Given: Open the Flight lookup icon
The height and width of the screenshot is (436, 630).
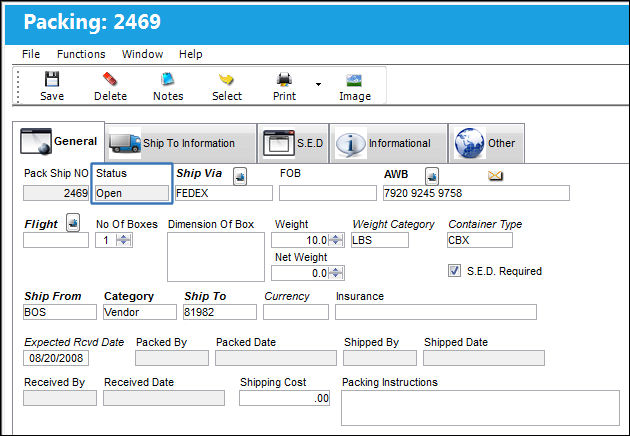Looking at the screenshot, I should [73, 223].
